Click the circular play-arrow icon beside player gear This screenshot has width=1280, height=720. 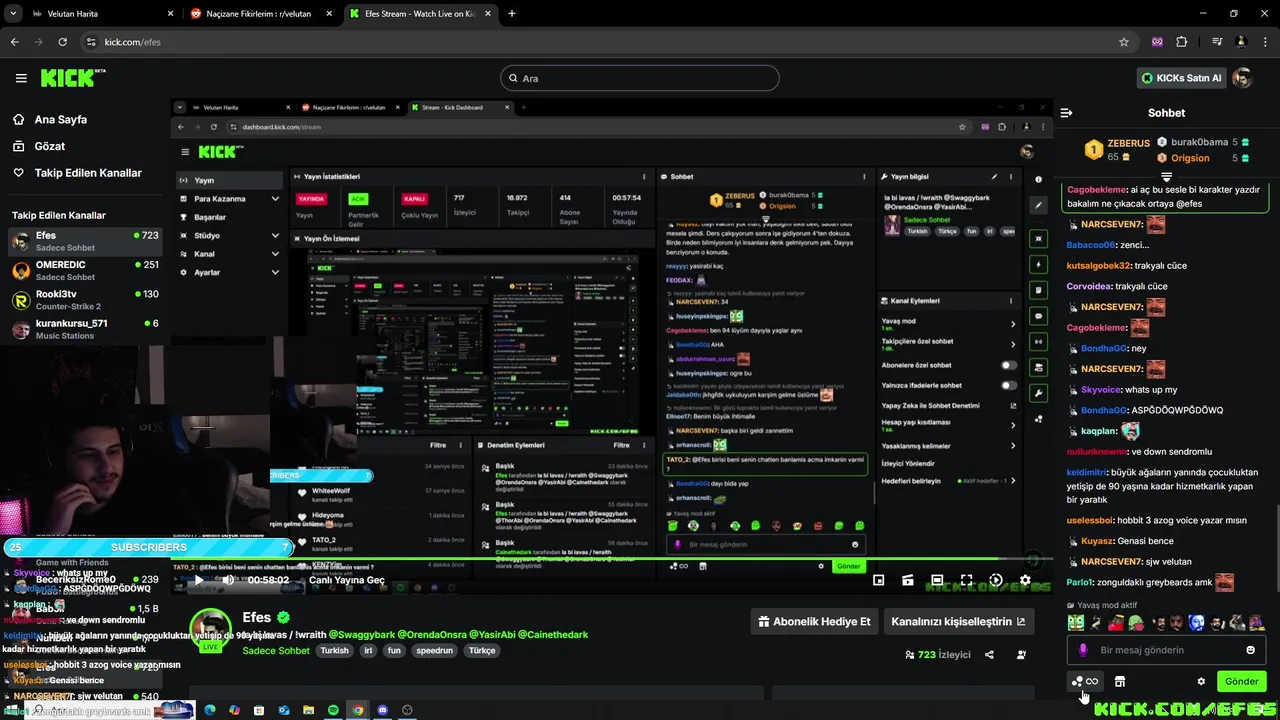pos(996,580)
